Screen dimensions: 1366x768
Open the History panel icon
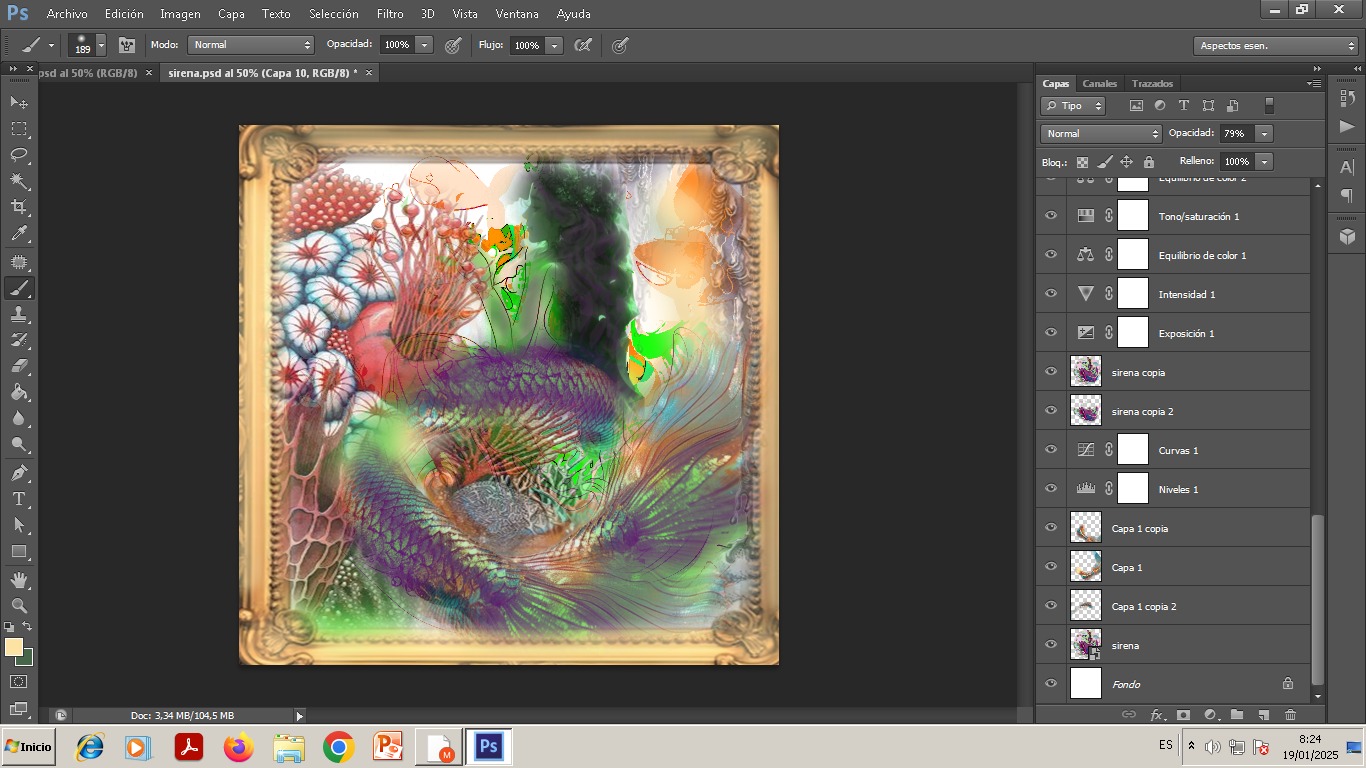tap(1347, 98)
